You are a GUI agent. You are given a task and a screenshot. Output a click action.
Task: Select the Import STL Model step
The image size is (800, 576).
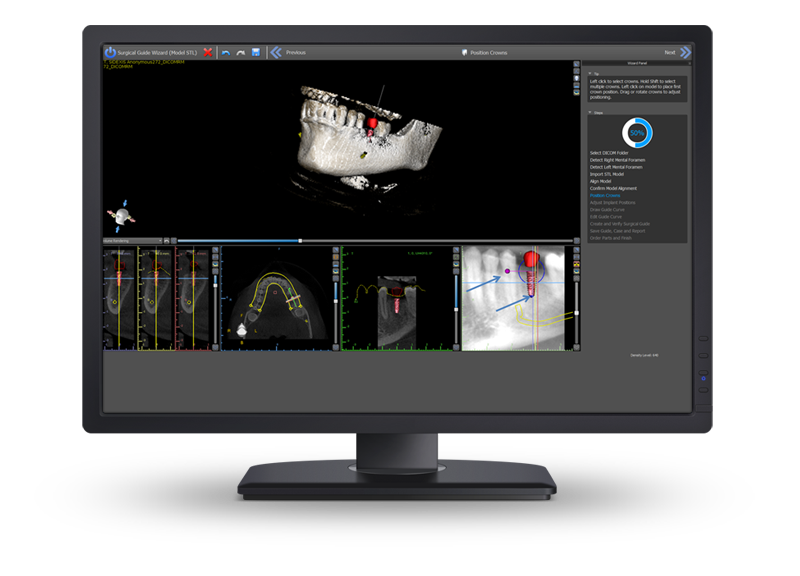coord(607,174)
